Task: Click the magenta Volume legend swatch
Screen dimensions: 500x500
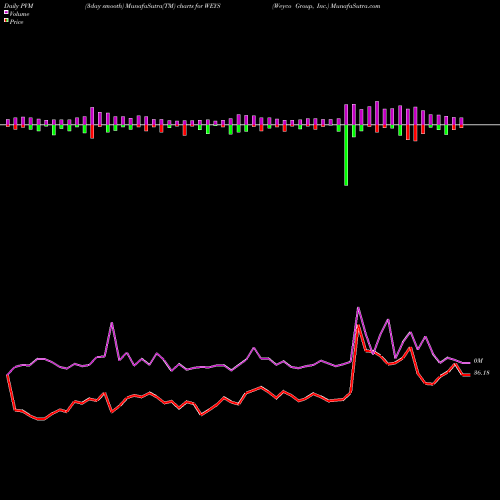Action: click(x=6, y=13)
